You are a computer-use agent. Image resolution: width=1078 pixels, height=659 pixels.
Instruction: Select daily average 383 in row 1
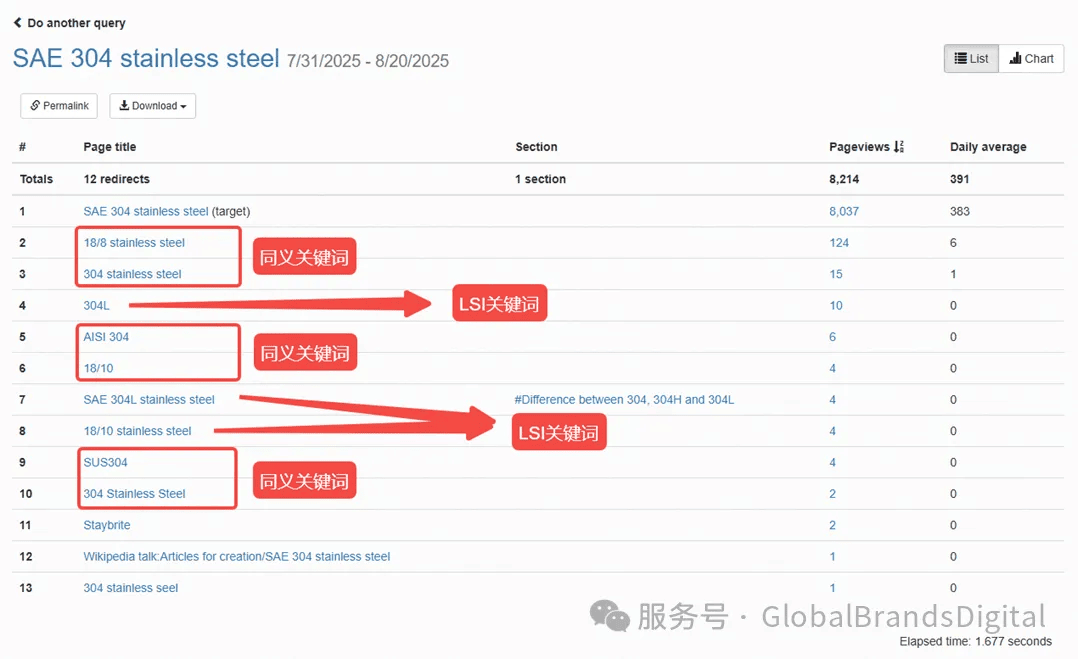tap(959, 211)
